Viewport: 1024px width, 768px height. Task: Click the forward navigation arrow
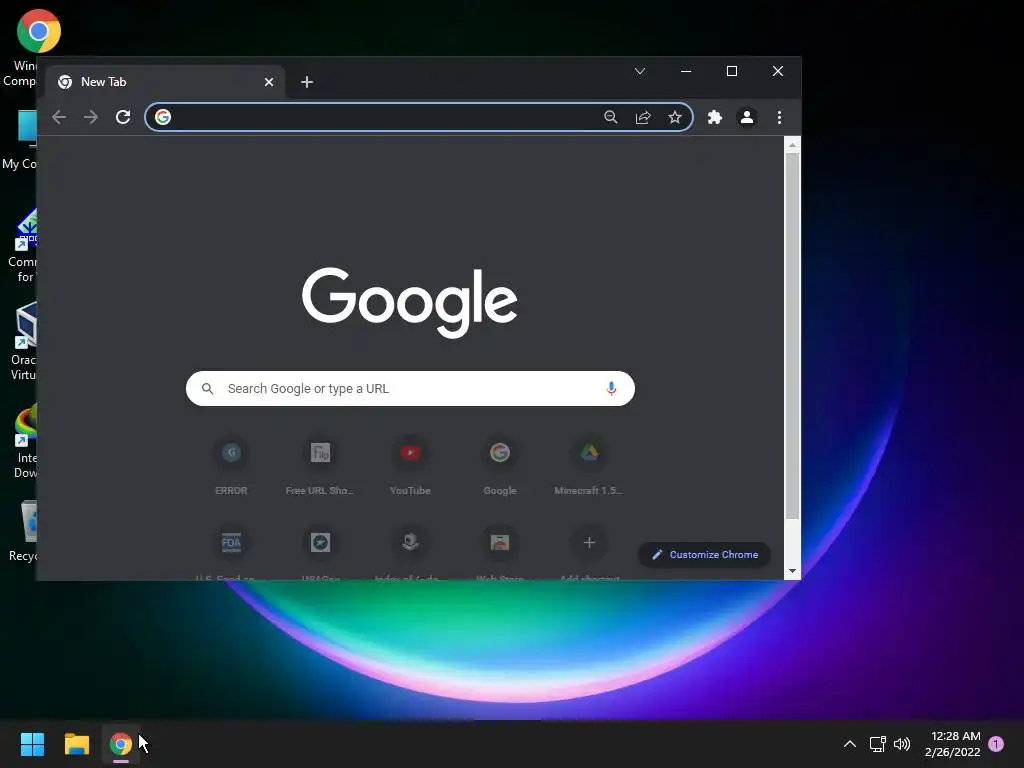coord(91,117)
